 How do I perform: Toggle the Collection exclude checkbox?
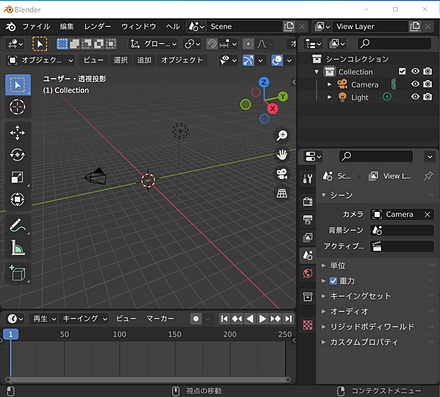(x=402, y=71)
